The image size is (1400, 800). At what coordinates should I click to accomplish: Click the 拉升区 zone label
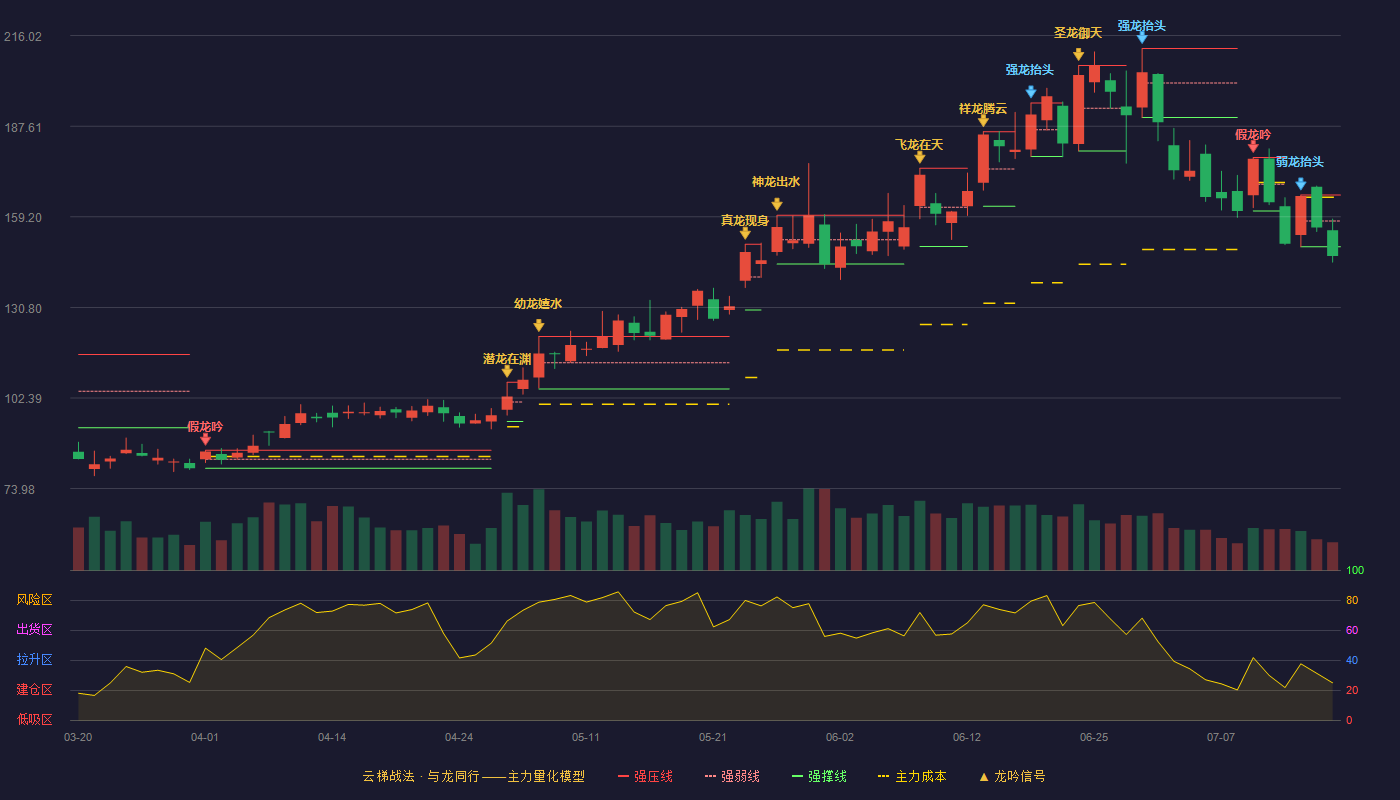point(34,660)
